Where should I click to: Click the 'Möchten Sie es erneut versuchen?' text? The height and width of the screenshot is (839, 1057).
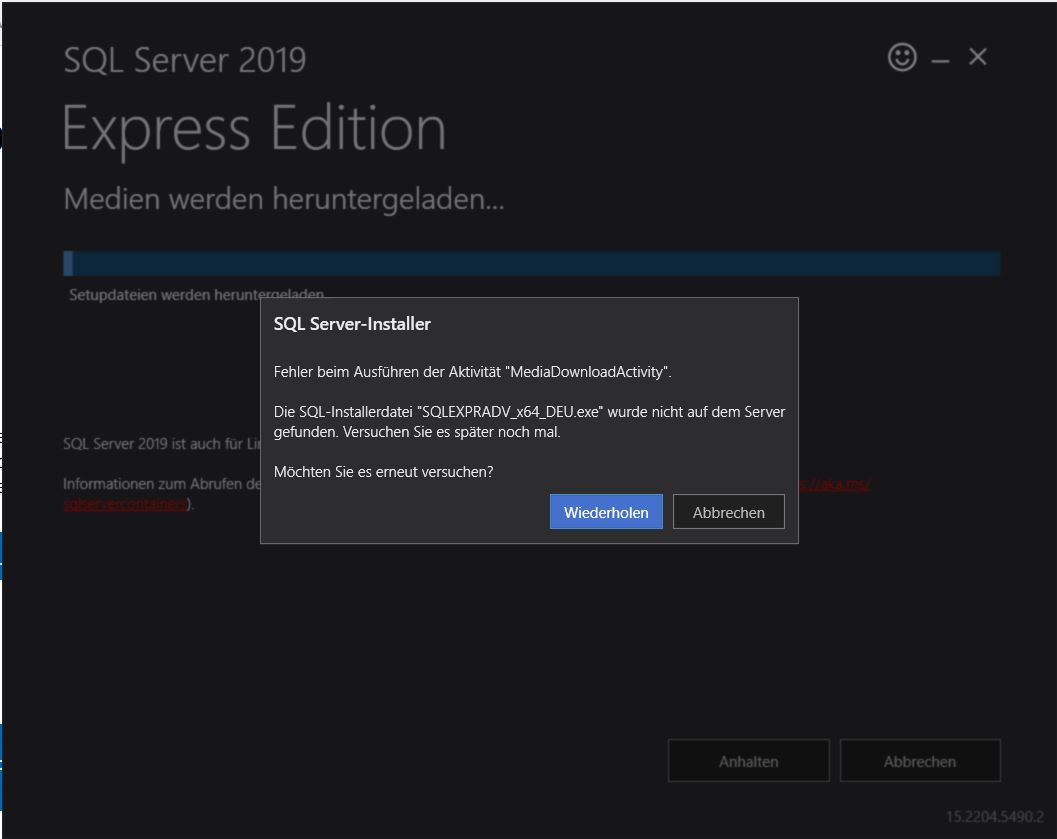(384, 472)
